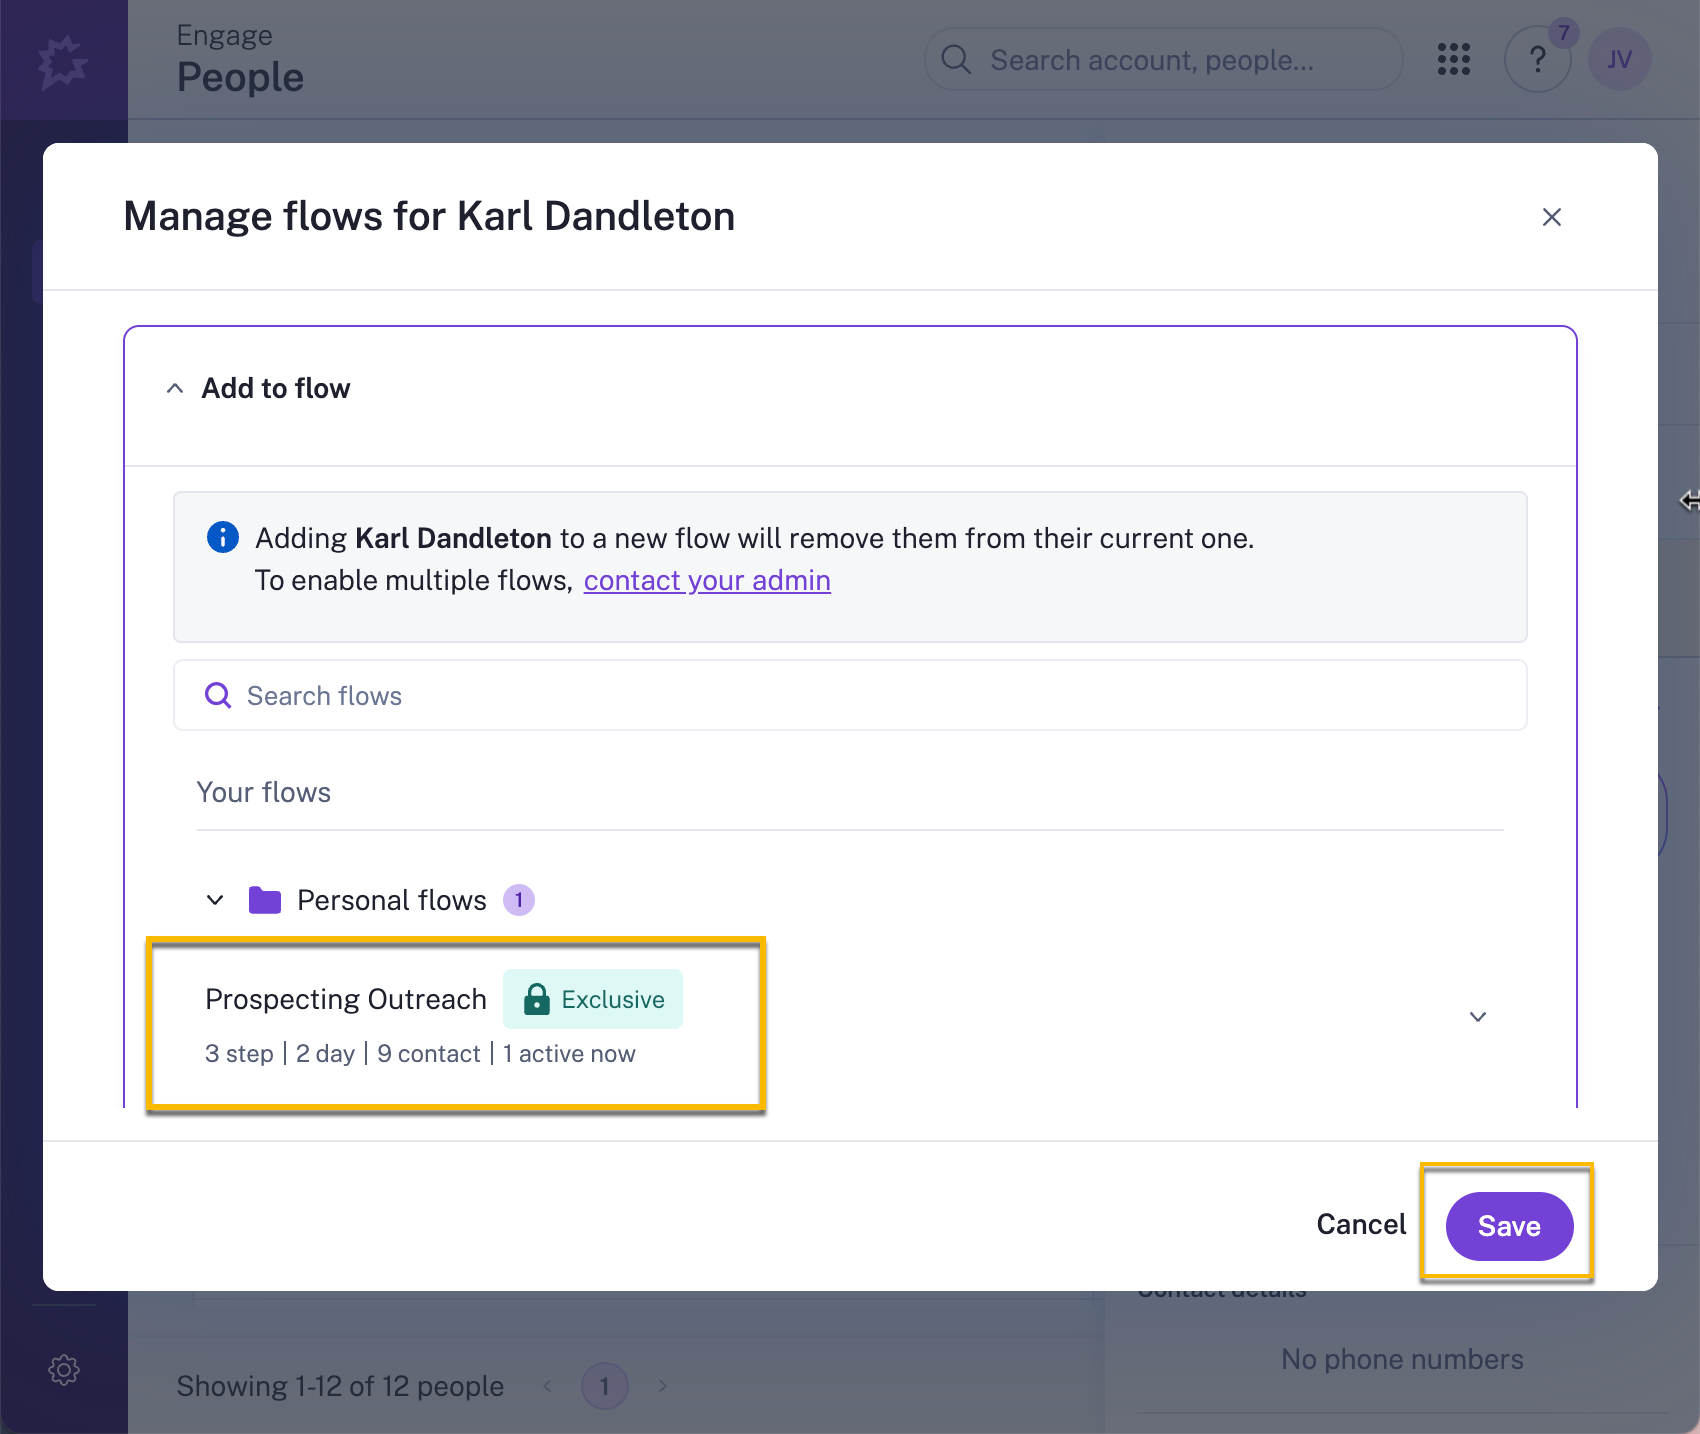This screenshot has height=1434, width=1700.
Task: Select page 1 in pagination
Action: click(x=604, y=1386)
